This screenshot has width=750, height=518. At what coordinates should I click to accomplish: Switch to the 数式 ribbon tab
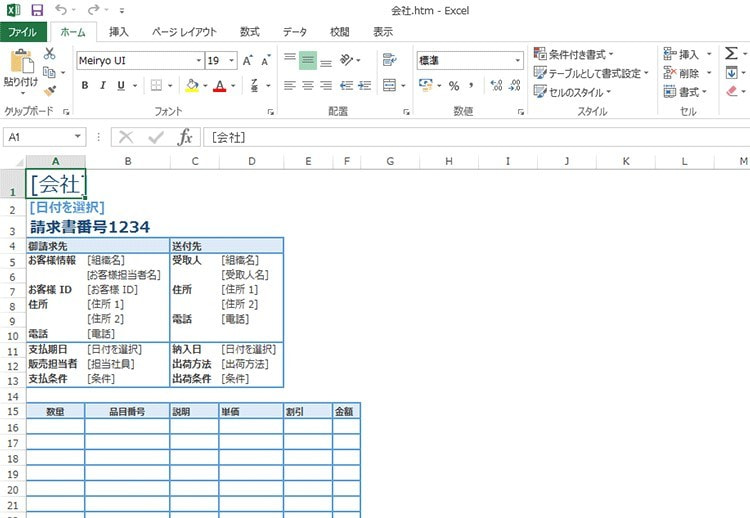(x=249, y=31)
